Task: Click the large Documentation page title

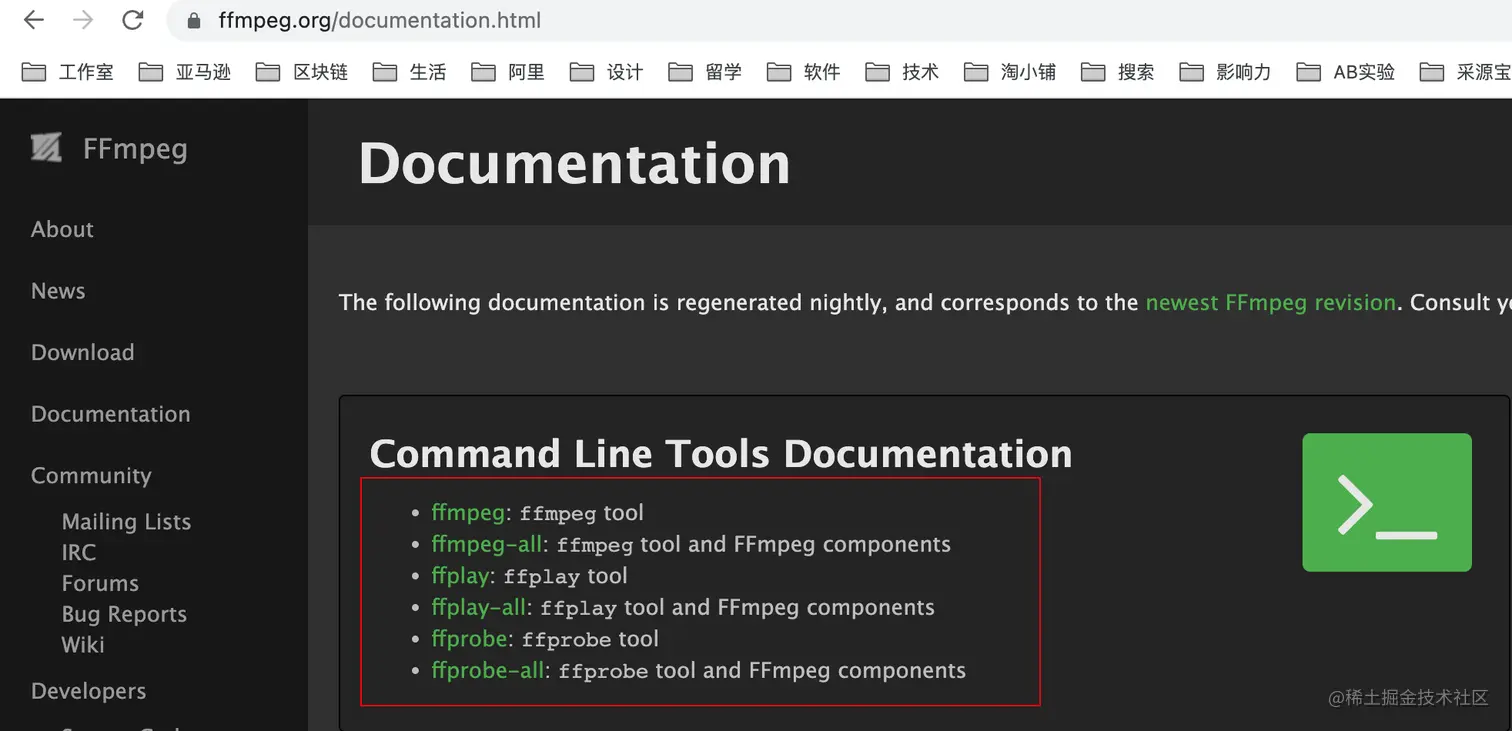Action: 574,164
